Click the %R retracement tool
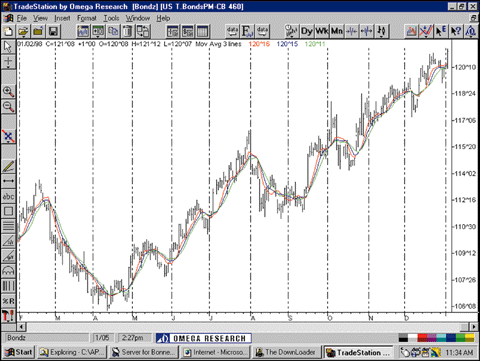Viewport: 480px width, 361px height. coord(8,301)
